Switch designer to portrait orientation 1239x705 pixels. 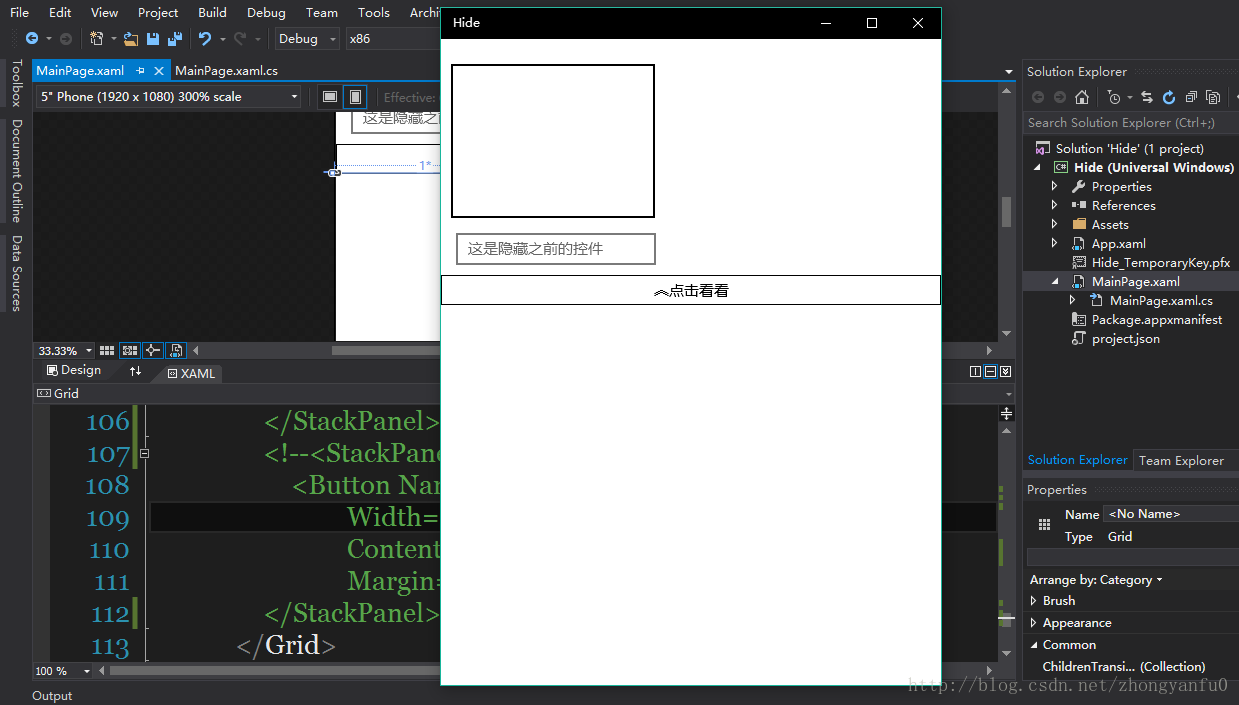click(x=354, y=97)
